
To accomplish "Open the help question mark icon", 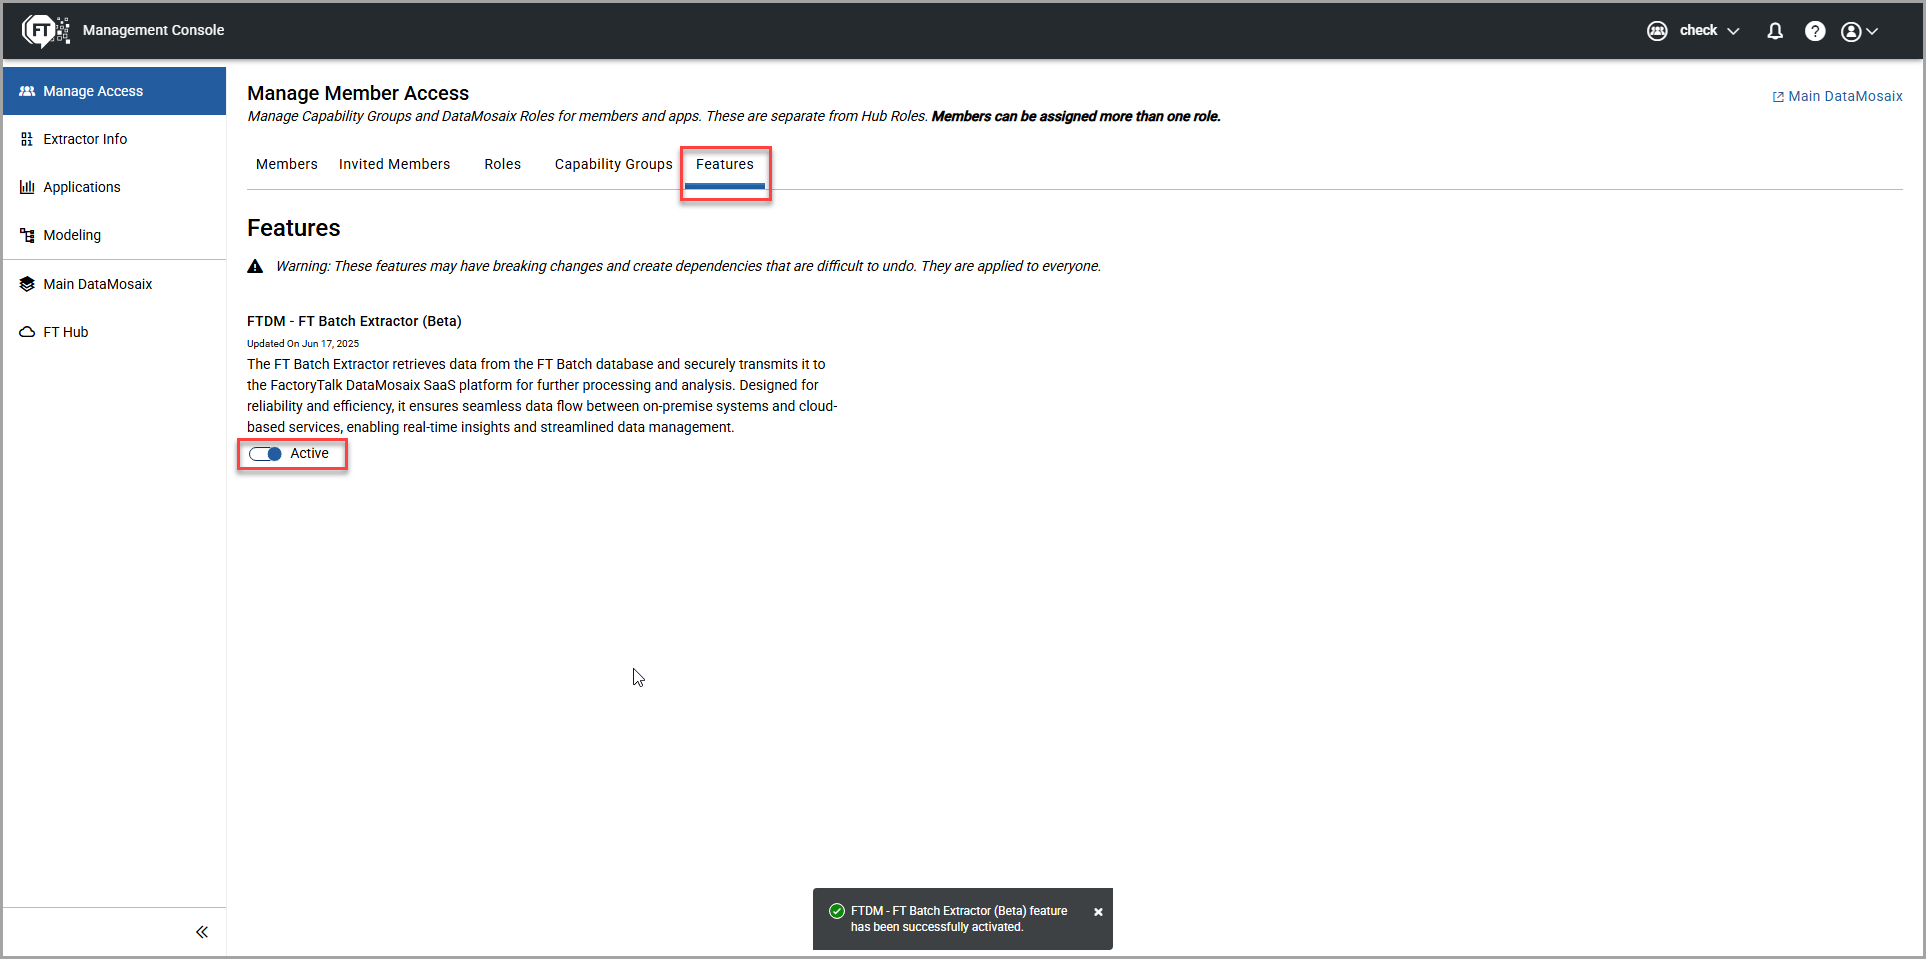I will (1814, 31).
